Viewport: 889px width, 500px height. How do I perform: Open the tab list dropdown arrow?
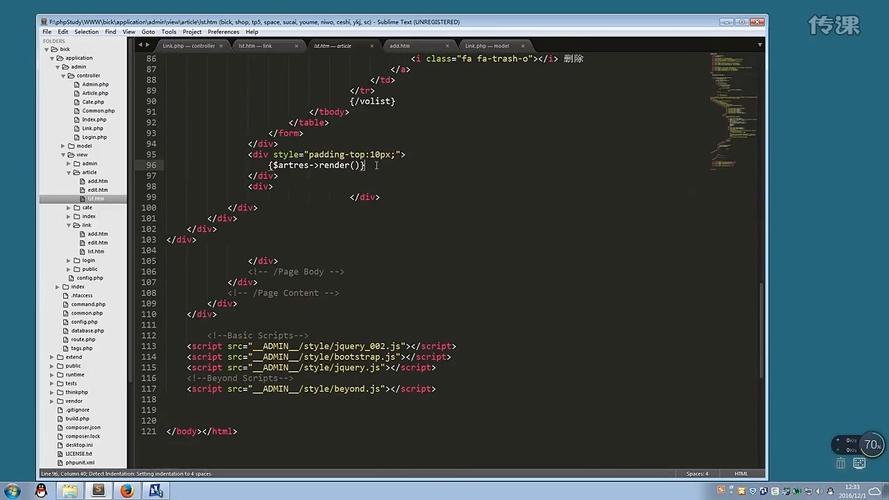760,46
